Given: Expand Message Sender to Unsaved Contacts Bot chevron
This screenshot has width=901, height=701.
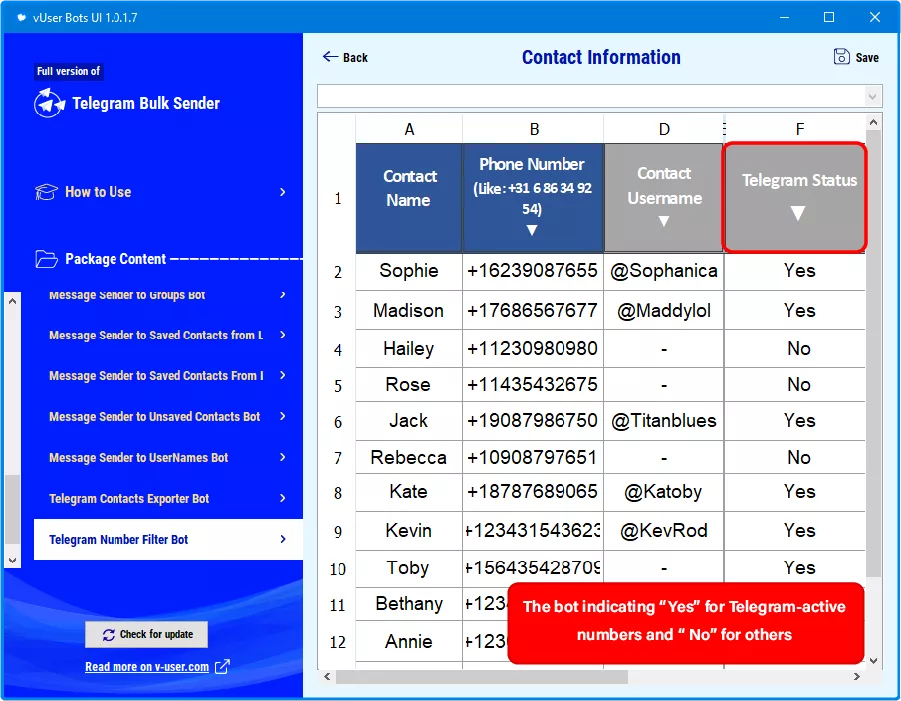Looking at the screenshot, I should (x=283, y=416).
